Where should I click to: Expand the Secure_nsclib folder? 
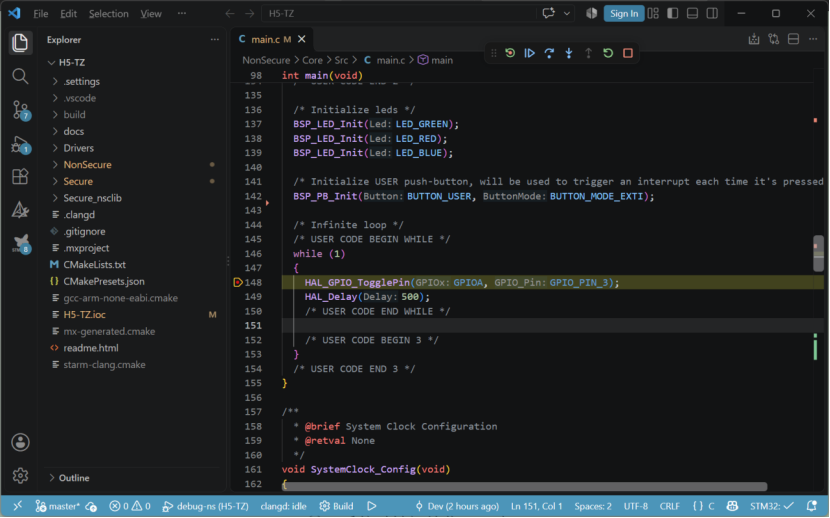pos(132,198)
